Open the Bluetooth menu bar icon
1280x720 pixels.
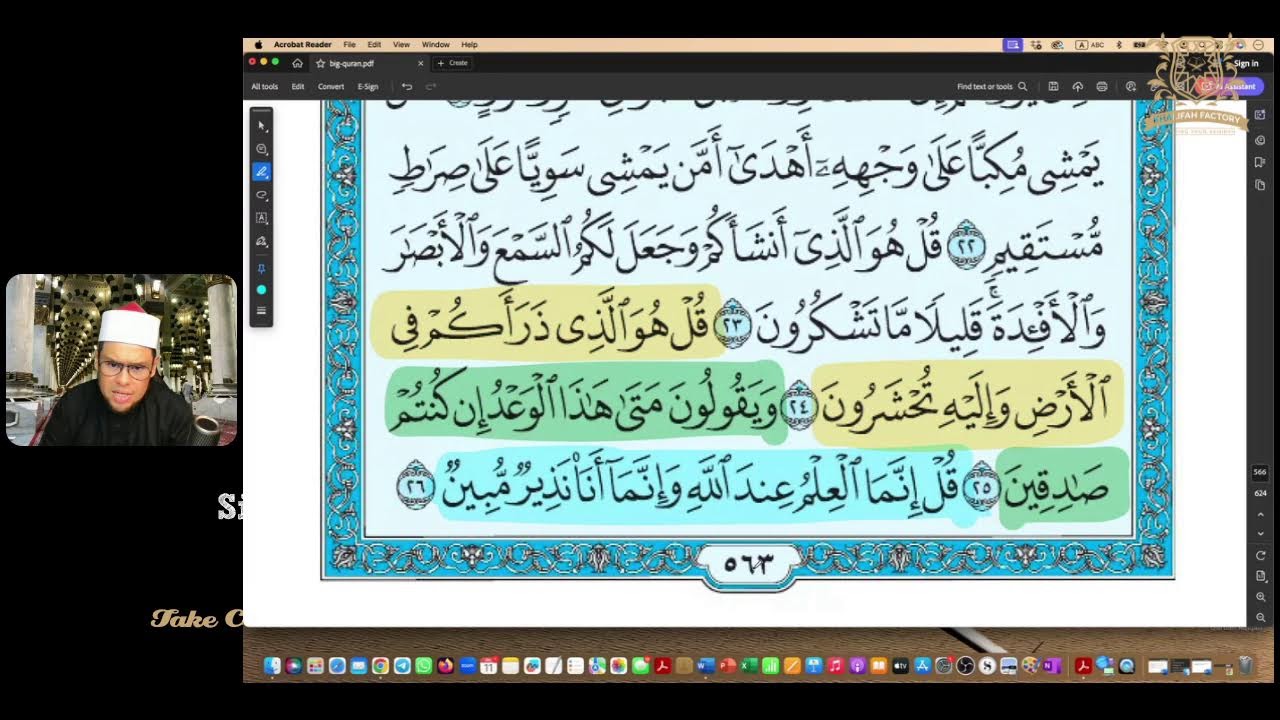tap(1119, 45)
